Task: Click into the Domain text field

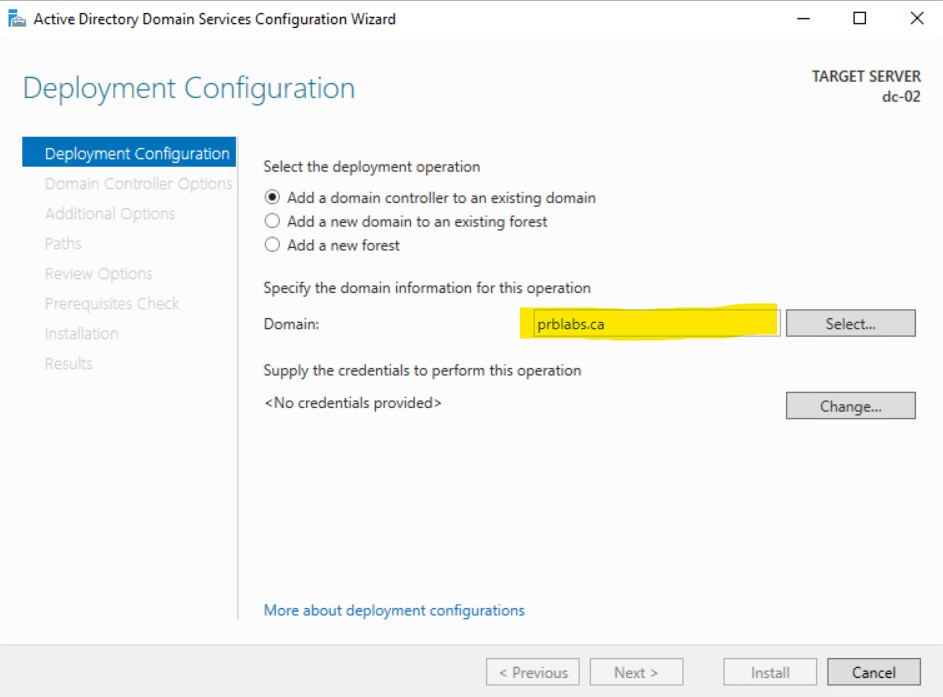Action: pyautogui.click(x=655, y=324)
